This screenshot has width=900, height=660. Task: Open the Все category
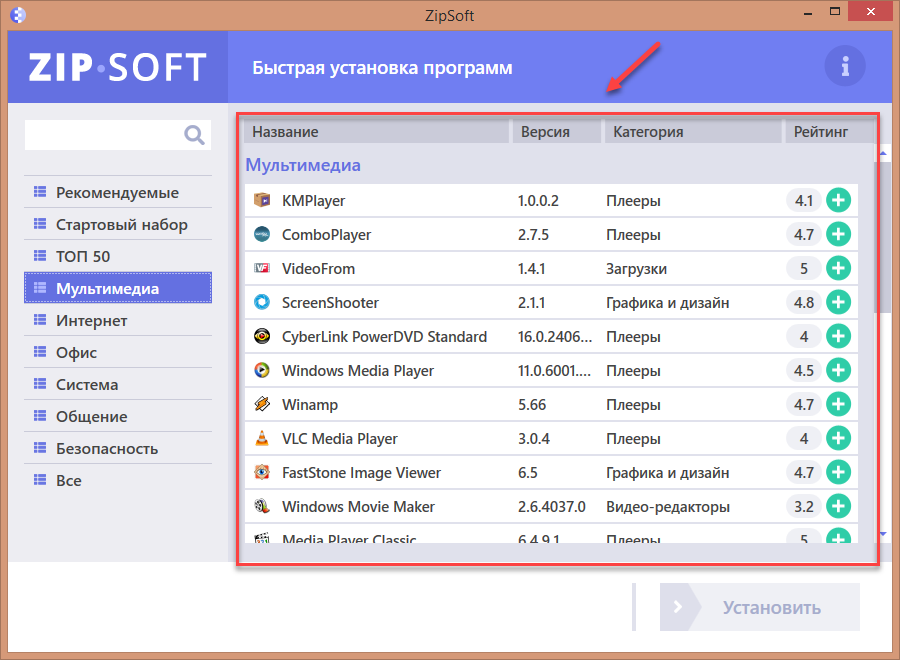click(x=118, y=481)
